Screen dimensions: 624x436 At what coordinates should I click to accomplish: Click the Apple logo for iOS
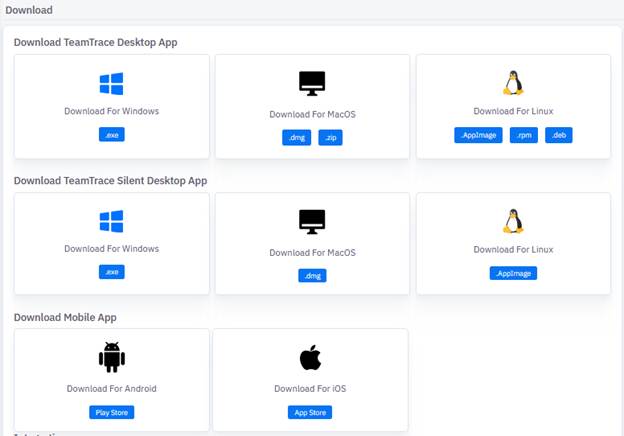[x=310, y=357]
